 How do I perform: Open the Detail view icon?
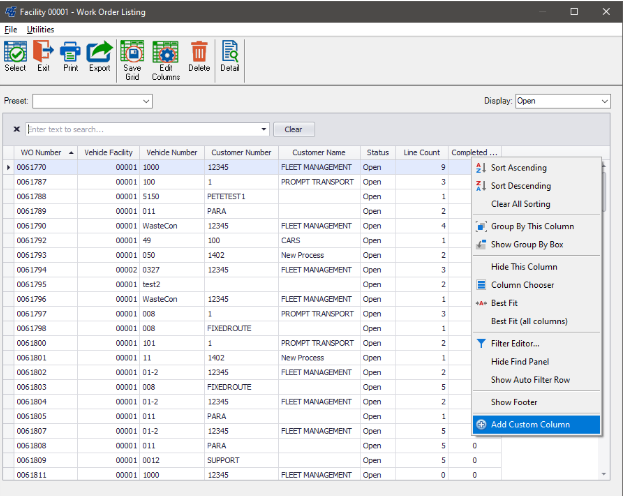(229, 57)
